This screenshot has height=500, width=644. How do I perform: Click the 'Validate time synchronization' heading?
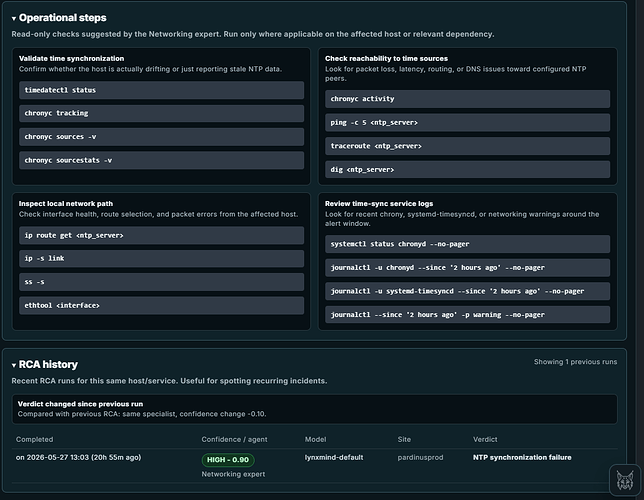71,58
